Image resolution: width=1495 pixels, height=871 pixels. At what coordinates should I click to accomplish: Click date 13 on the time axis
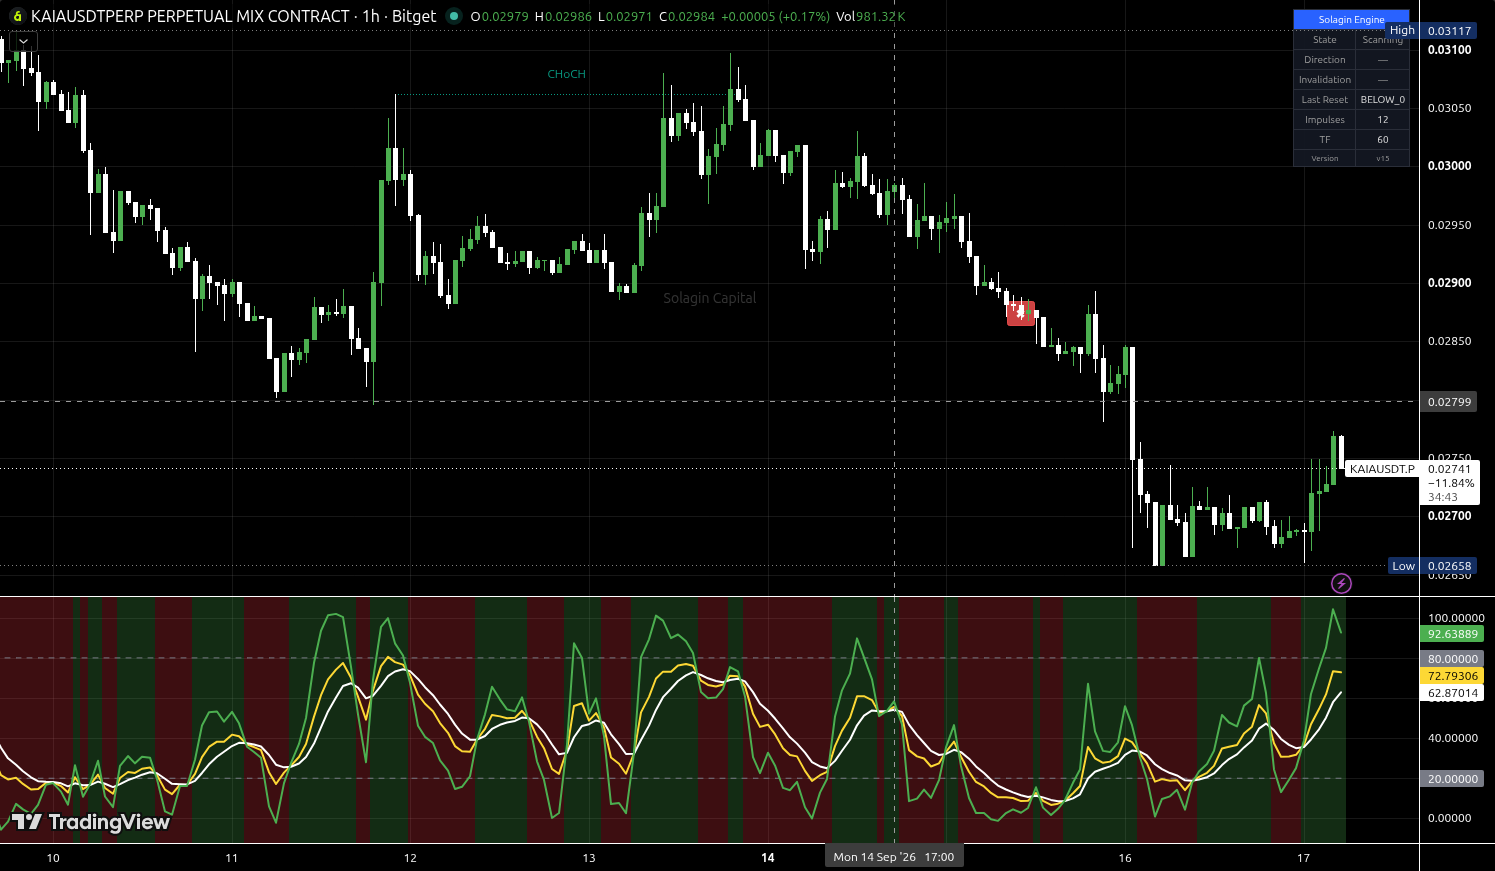coord(589,858)
